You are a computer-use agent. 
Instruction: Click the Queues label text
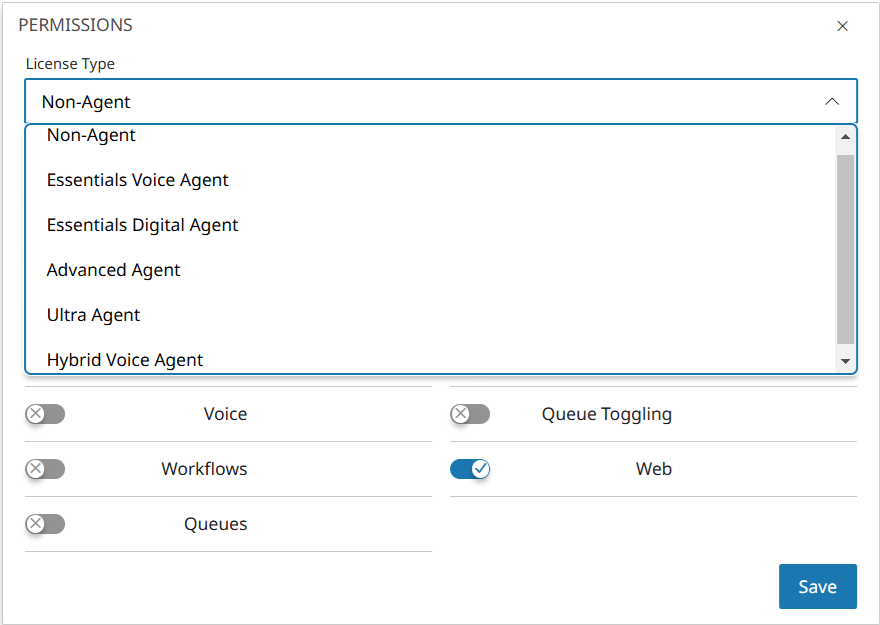click(x=216, y=524)
